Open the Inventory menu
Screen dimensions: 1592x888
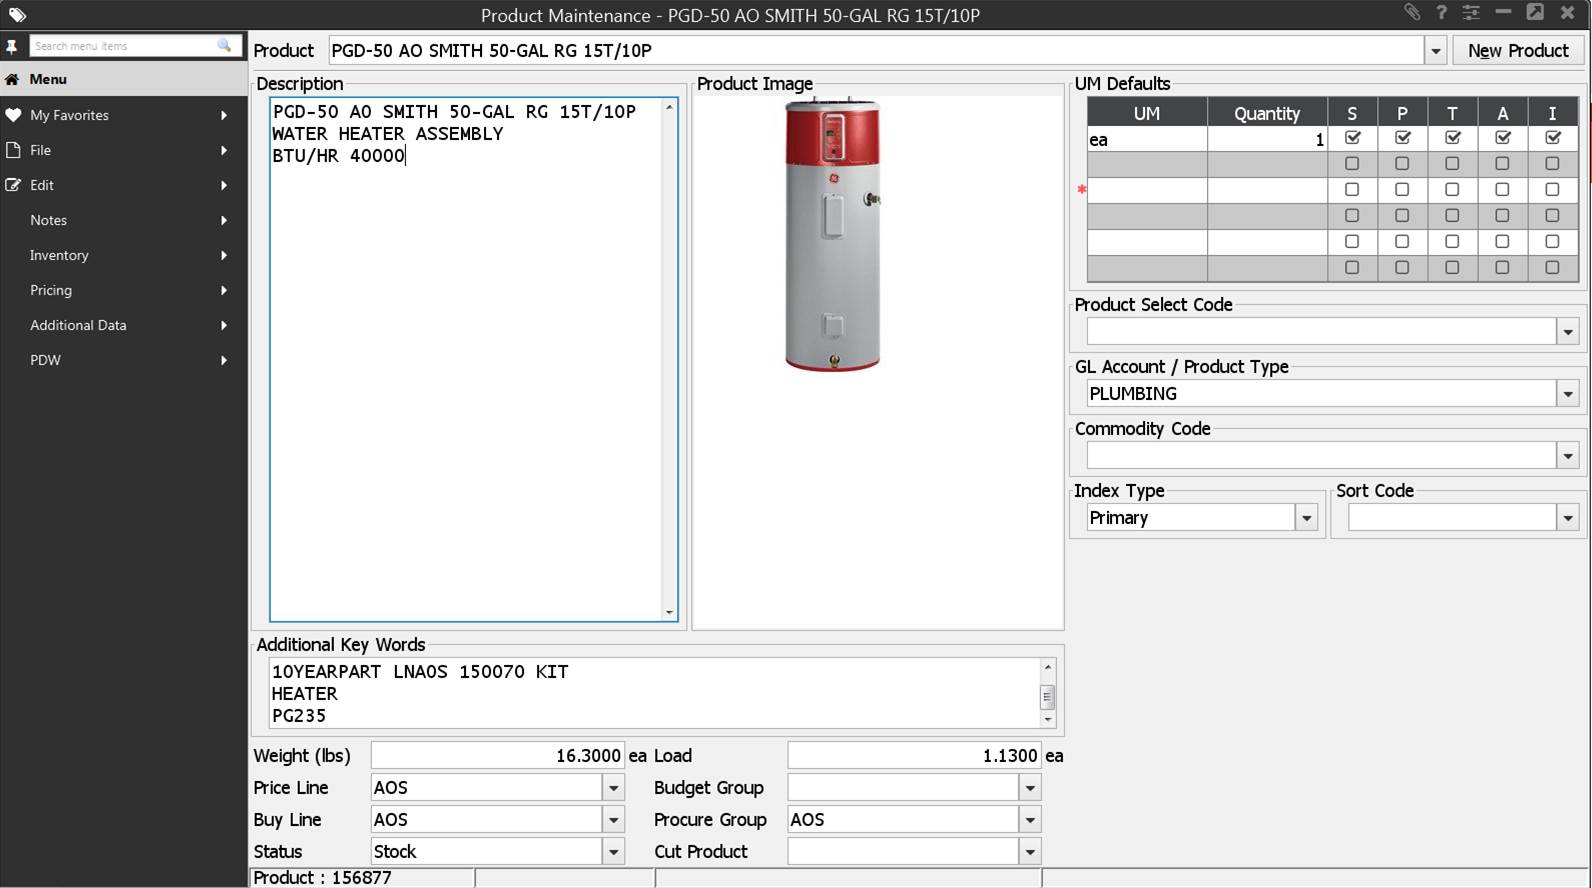[x=124, y=255]
